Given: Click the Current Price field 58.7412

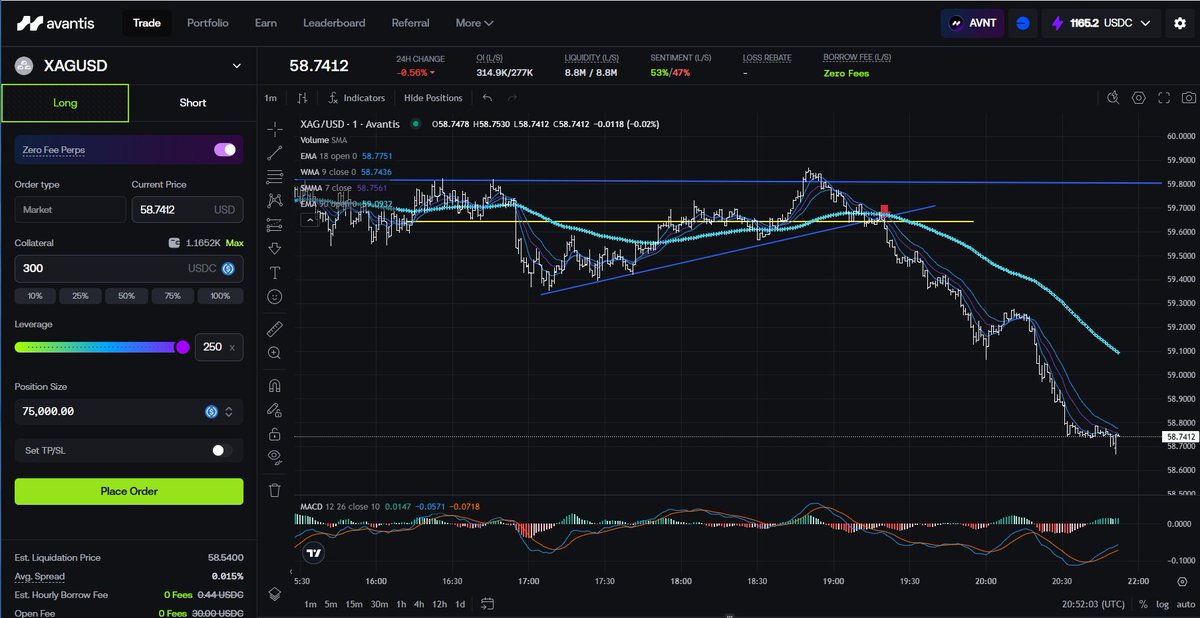Looking at the screenshot, I should click(x=188, y=210).
